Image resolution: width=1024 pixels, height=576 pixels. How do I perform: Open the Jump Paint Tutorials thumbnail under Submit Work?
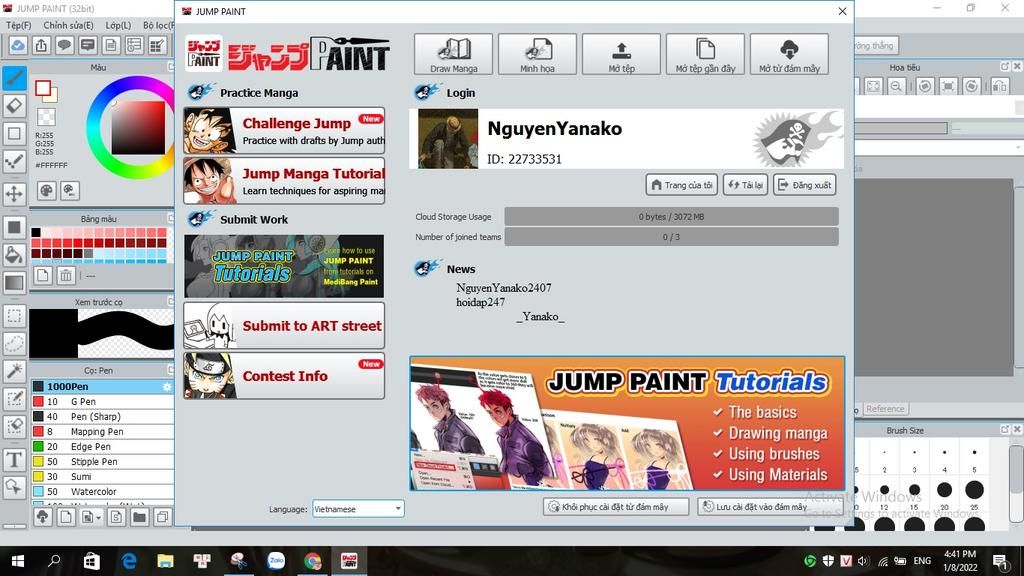(284, 266)
